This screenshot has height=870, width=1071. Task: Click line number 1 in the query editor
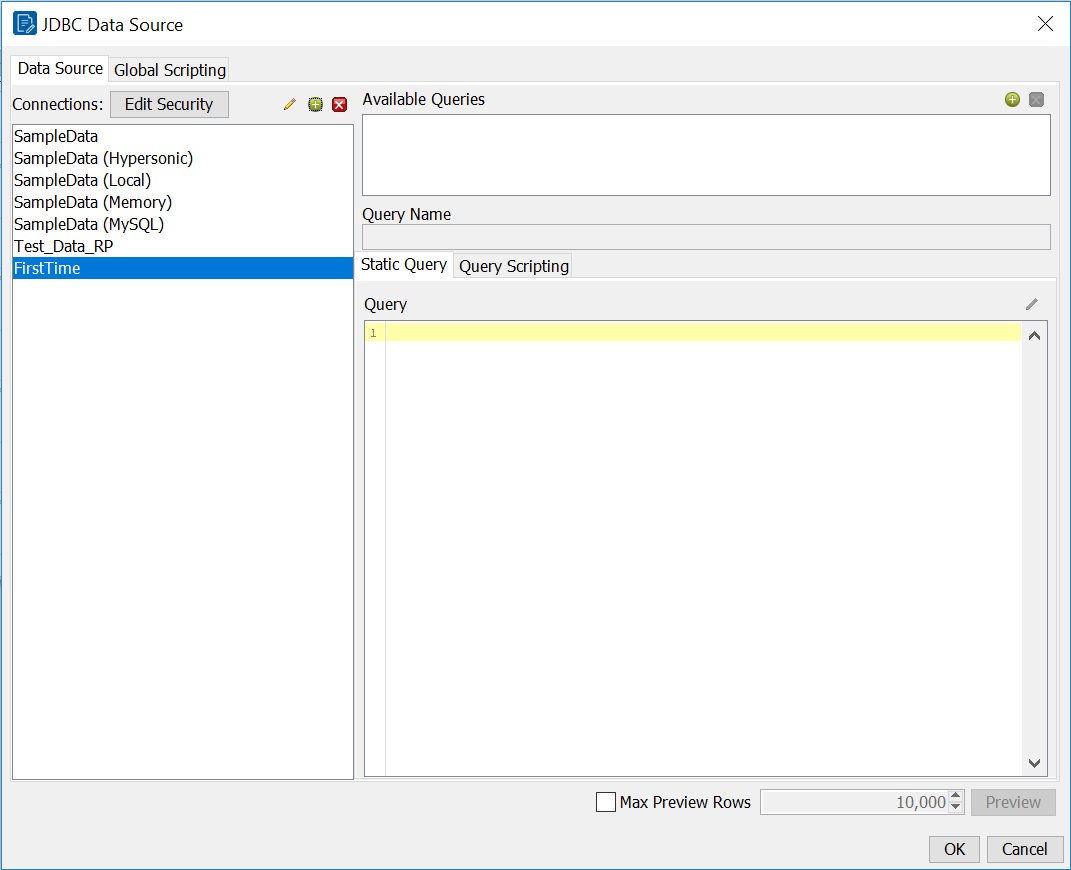click(372, 333)
